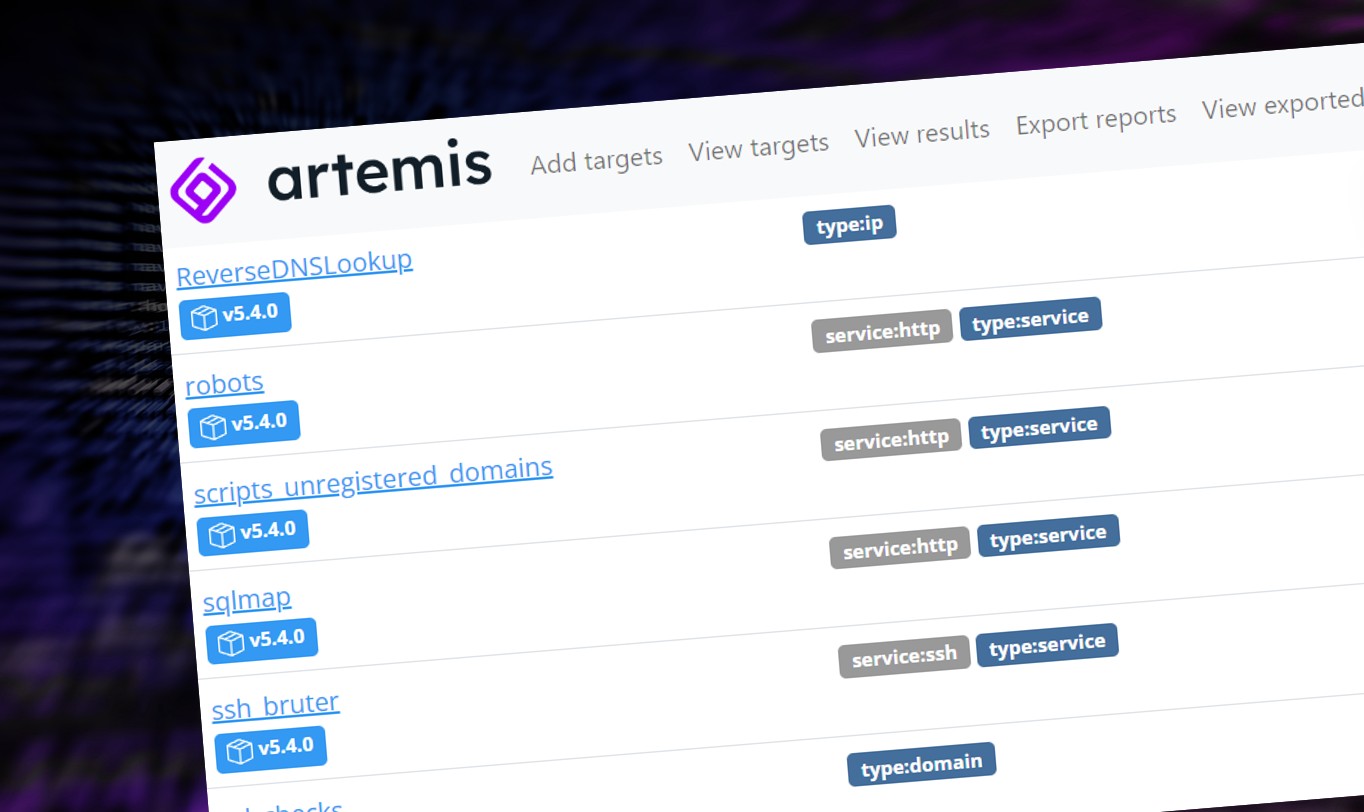Click the type:ip tag badge

(849, 225)
